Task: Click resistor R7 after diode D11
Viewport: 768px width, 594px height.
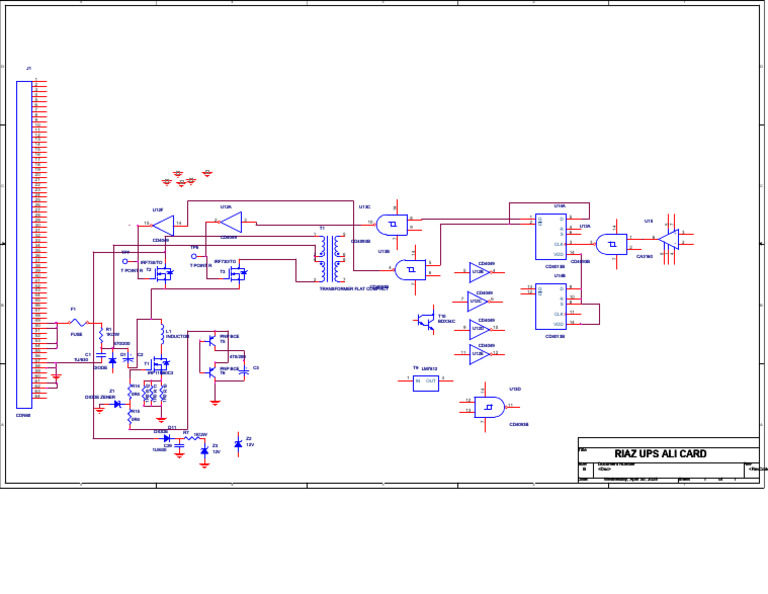Action: pyautogui.click(x=192, y=438)
